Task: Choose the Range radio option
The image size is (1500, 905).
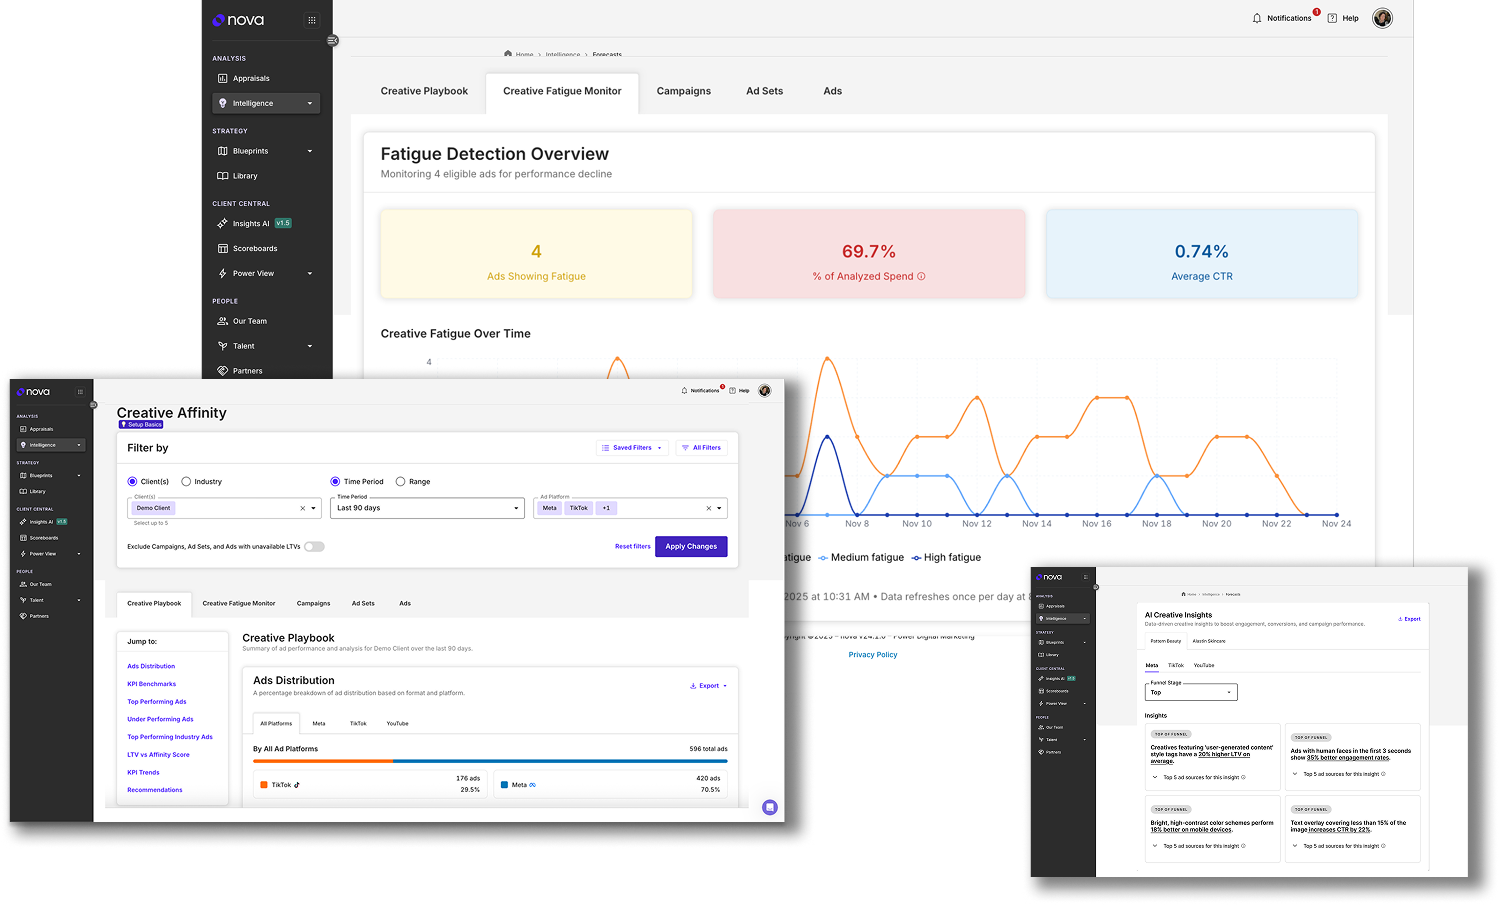Action: (400, 482)
